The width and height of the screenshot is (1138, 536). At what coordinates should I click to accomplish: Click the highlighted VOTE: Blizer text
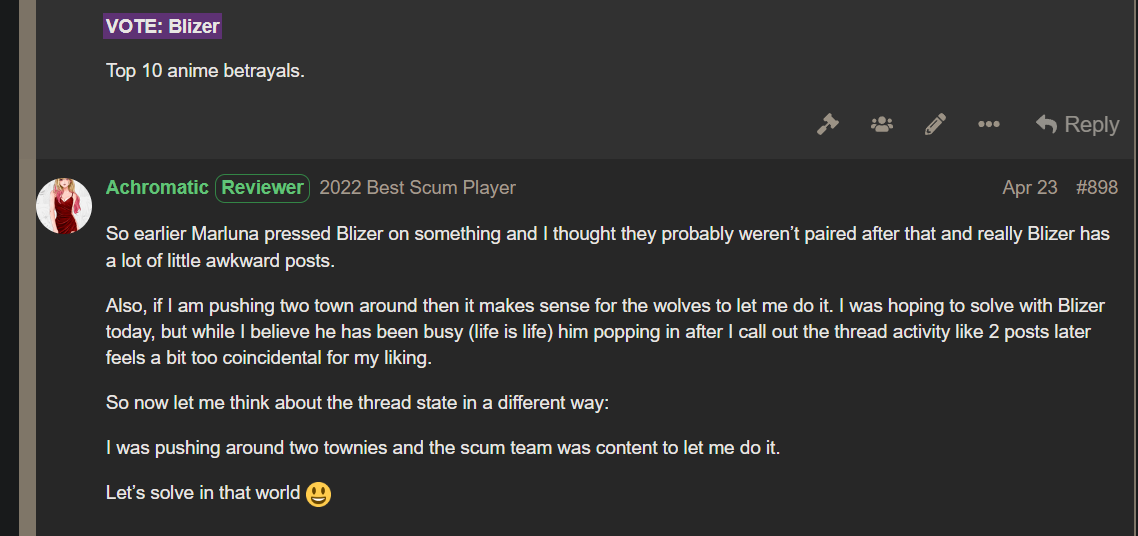click(x=162, y=27)
